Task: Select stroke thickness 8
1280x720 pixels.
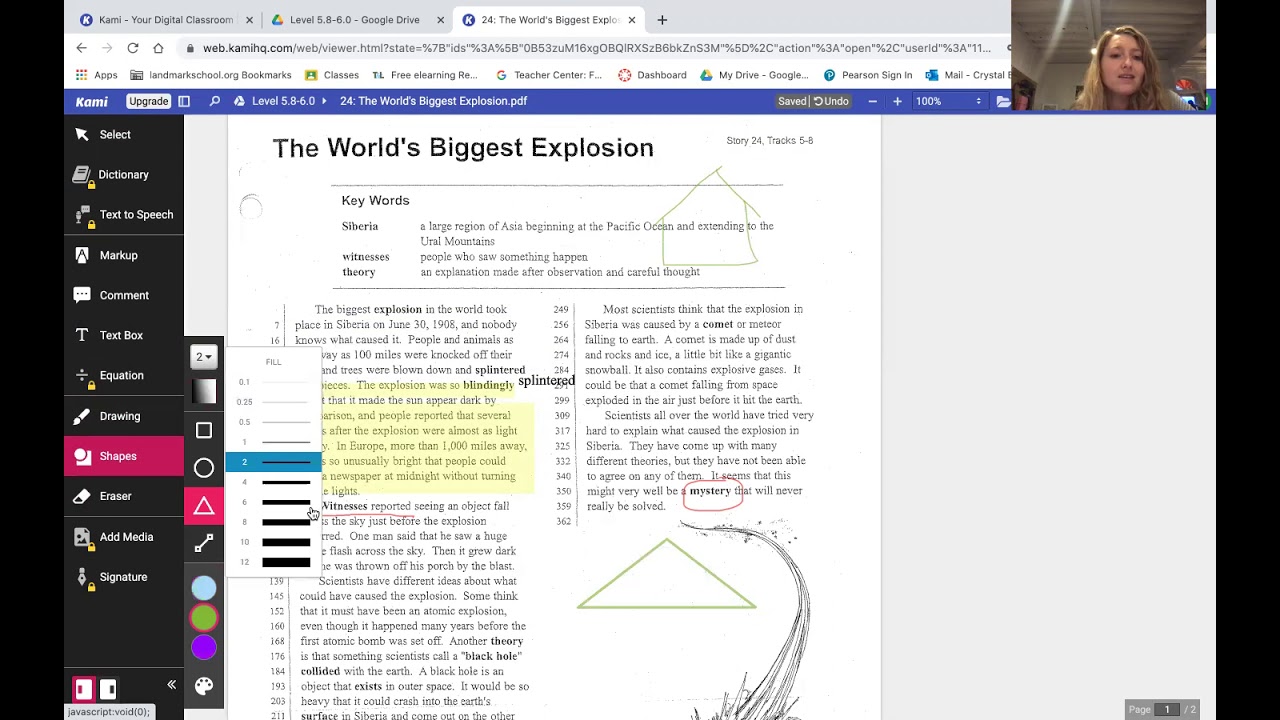Action: [274, 522]
